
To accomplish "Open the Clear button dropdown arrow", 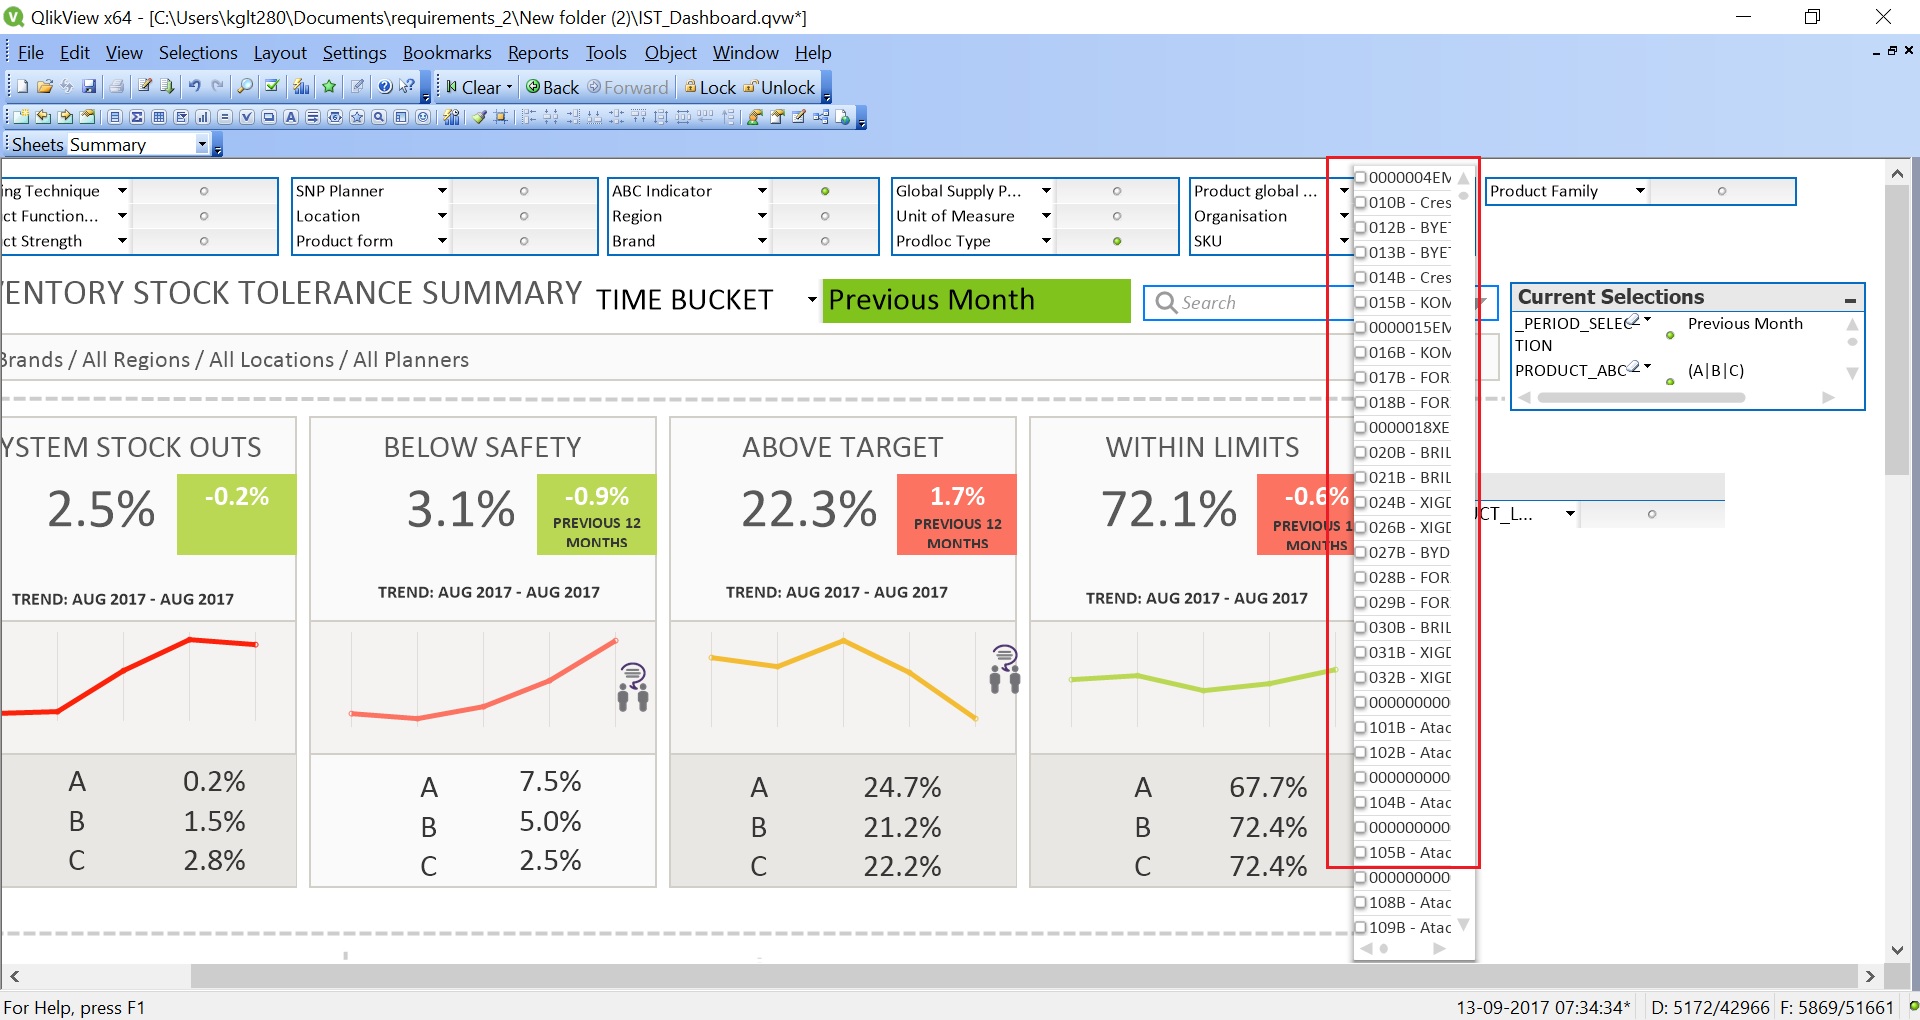I will click(509, 87).
